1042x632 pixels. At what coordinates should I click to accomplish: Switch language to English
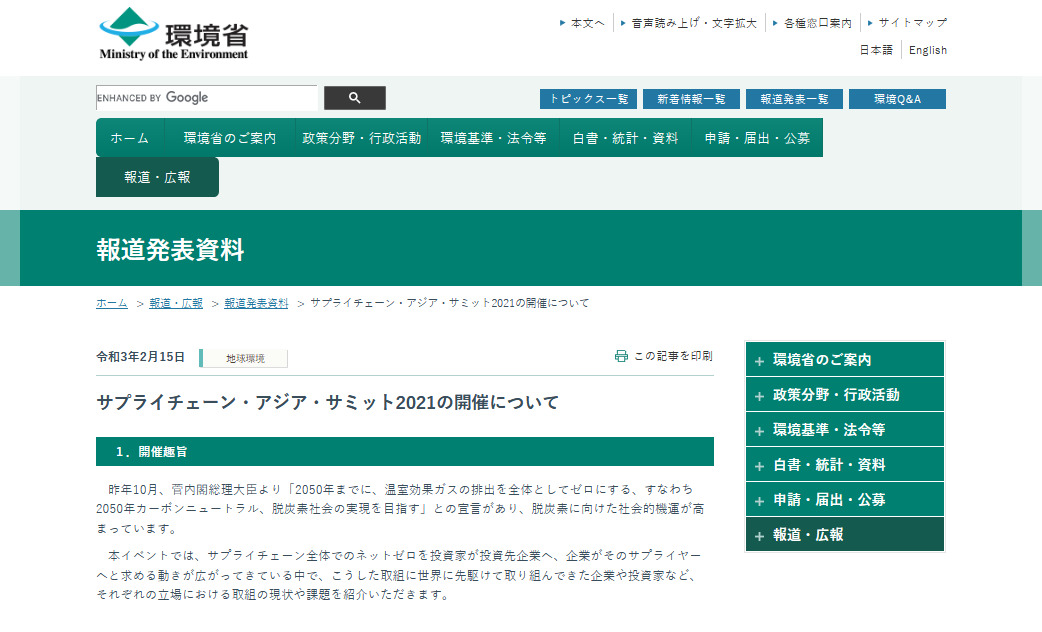click(x=927, y=50)
